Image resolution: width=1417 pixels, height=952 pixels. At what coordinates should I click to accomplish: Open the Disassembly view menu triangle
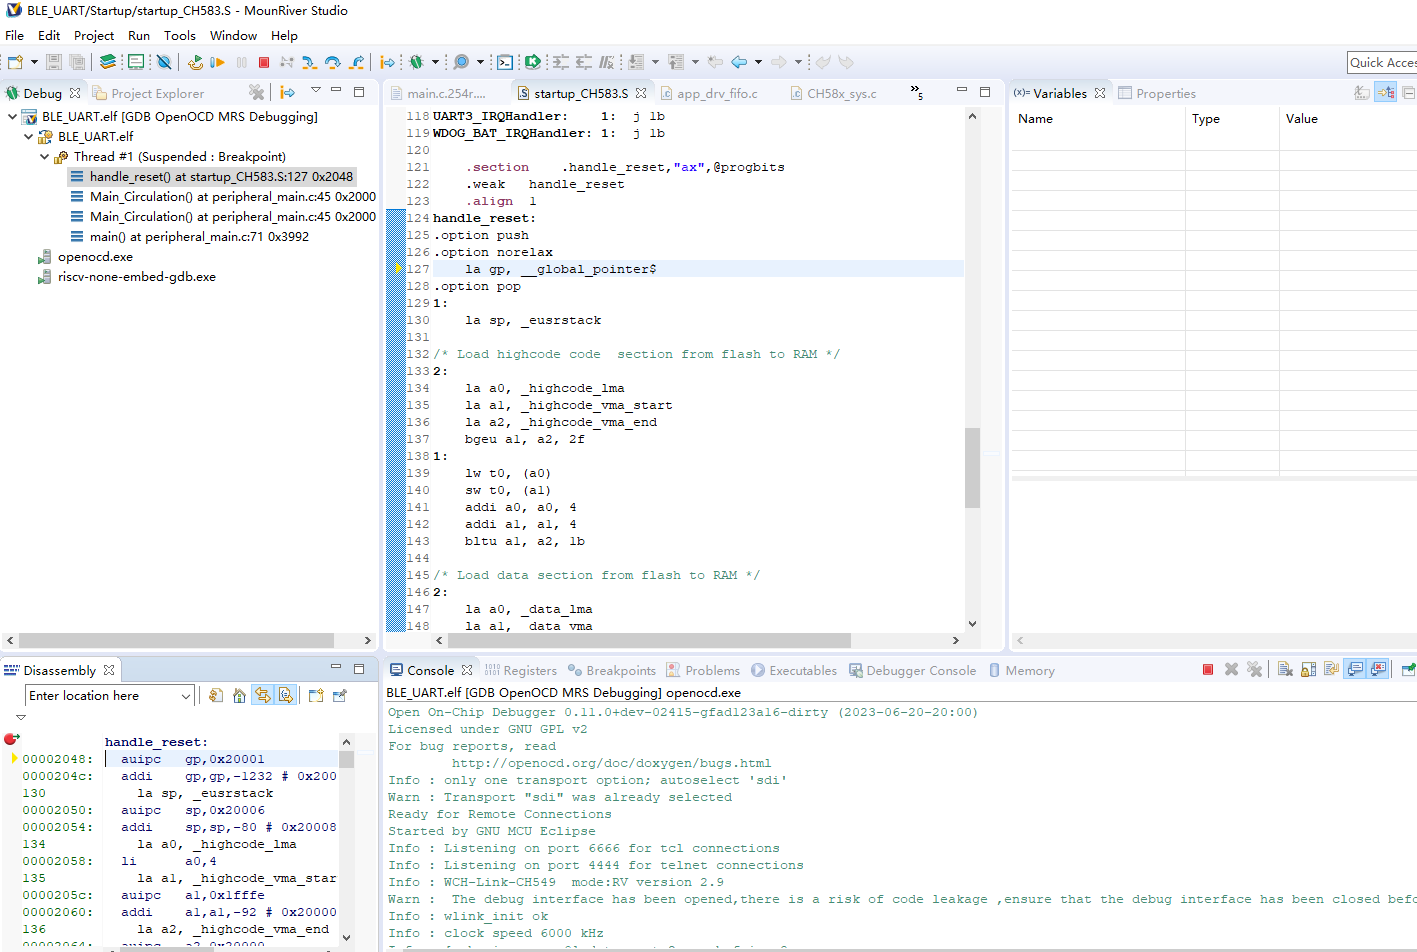coord(20,717)
